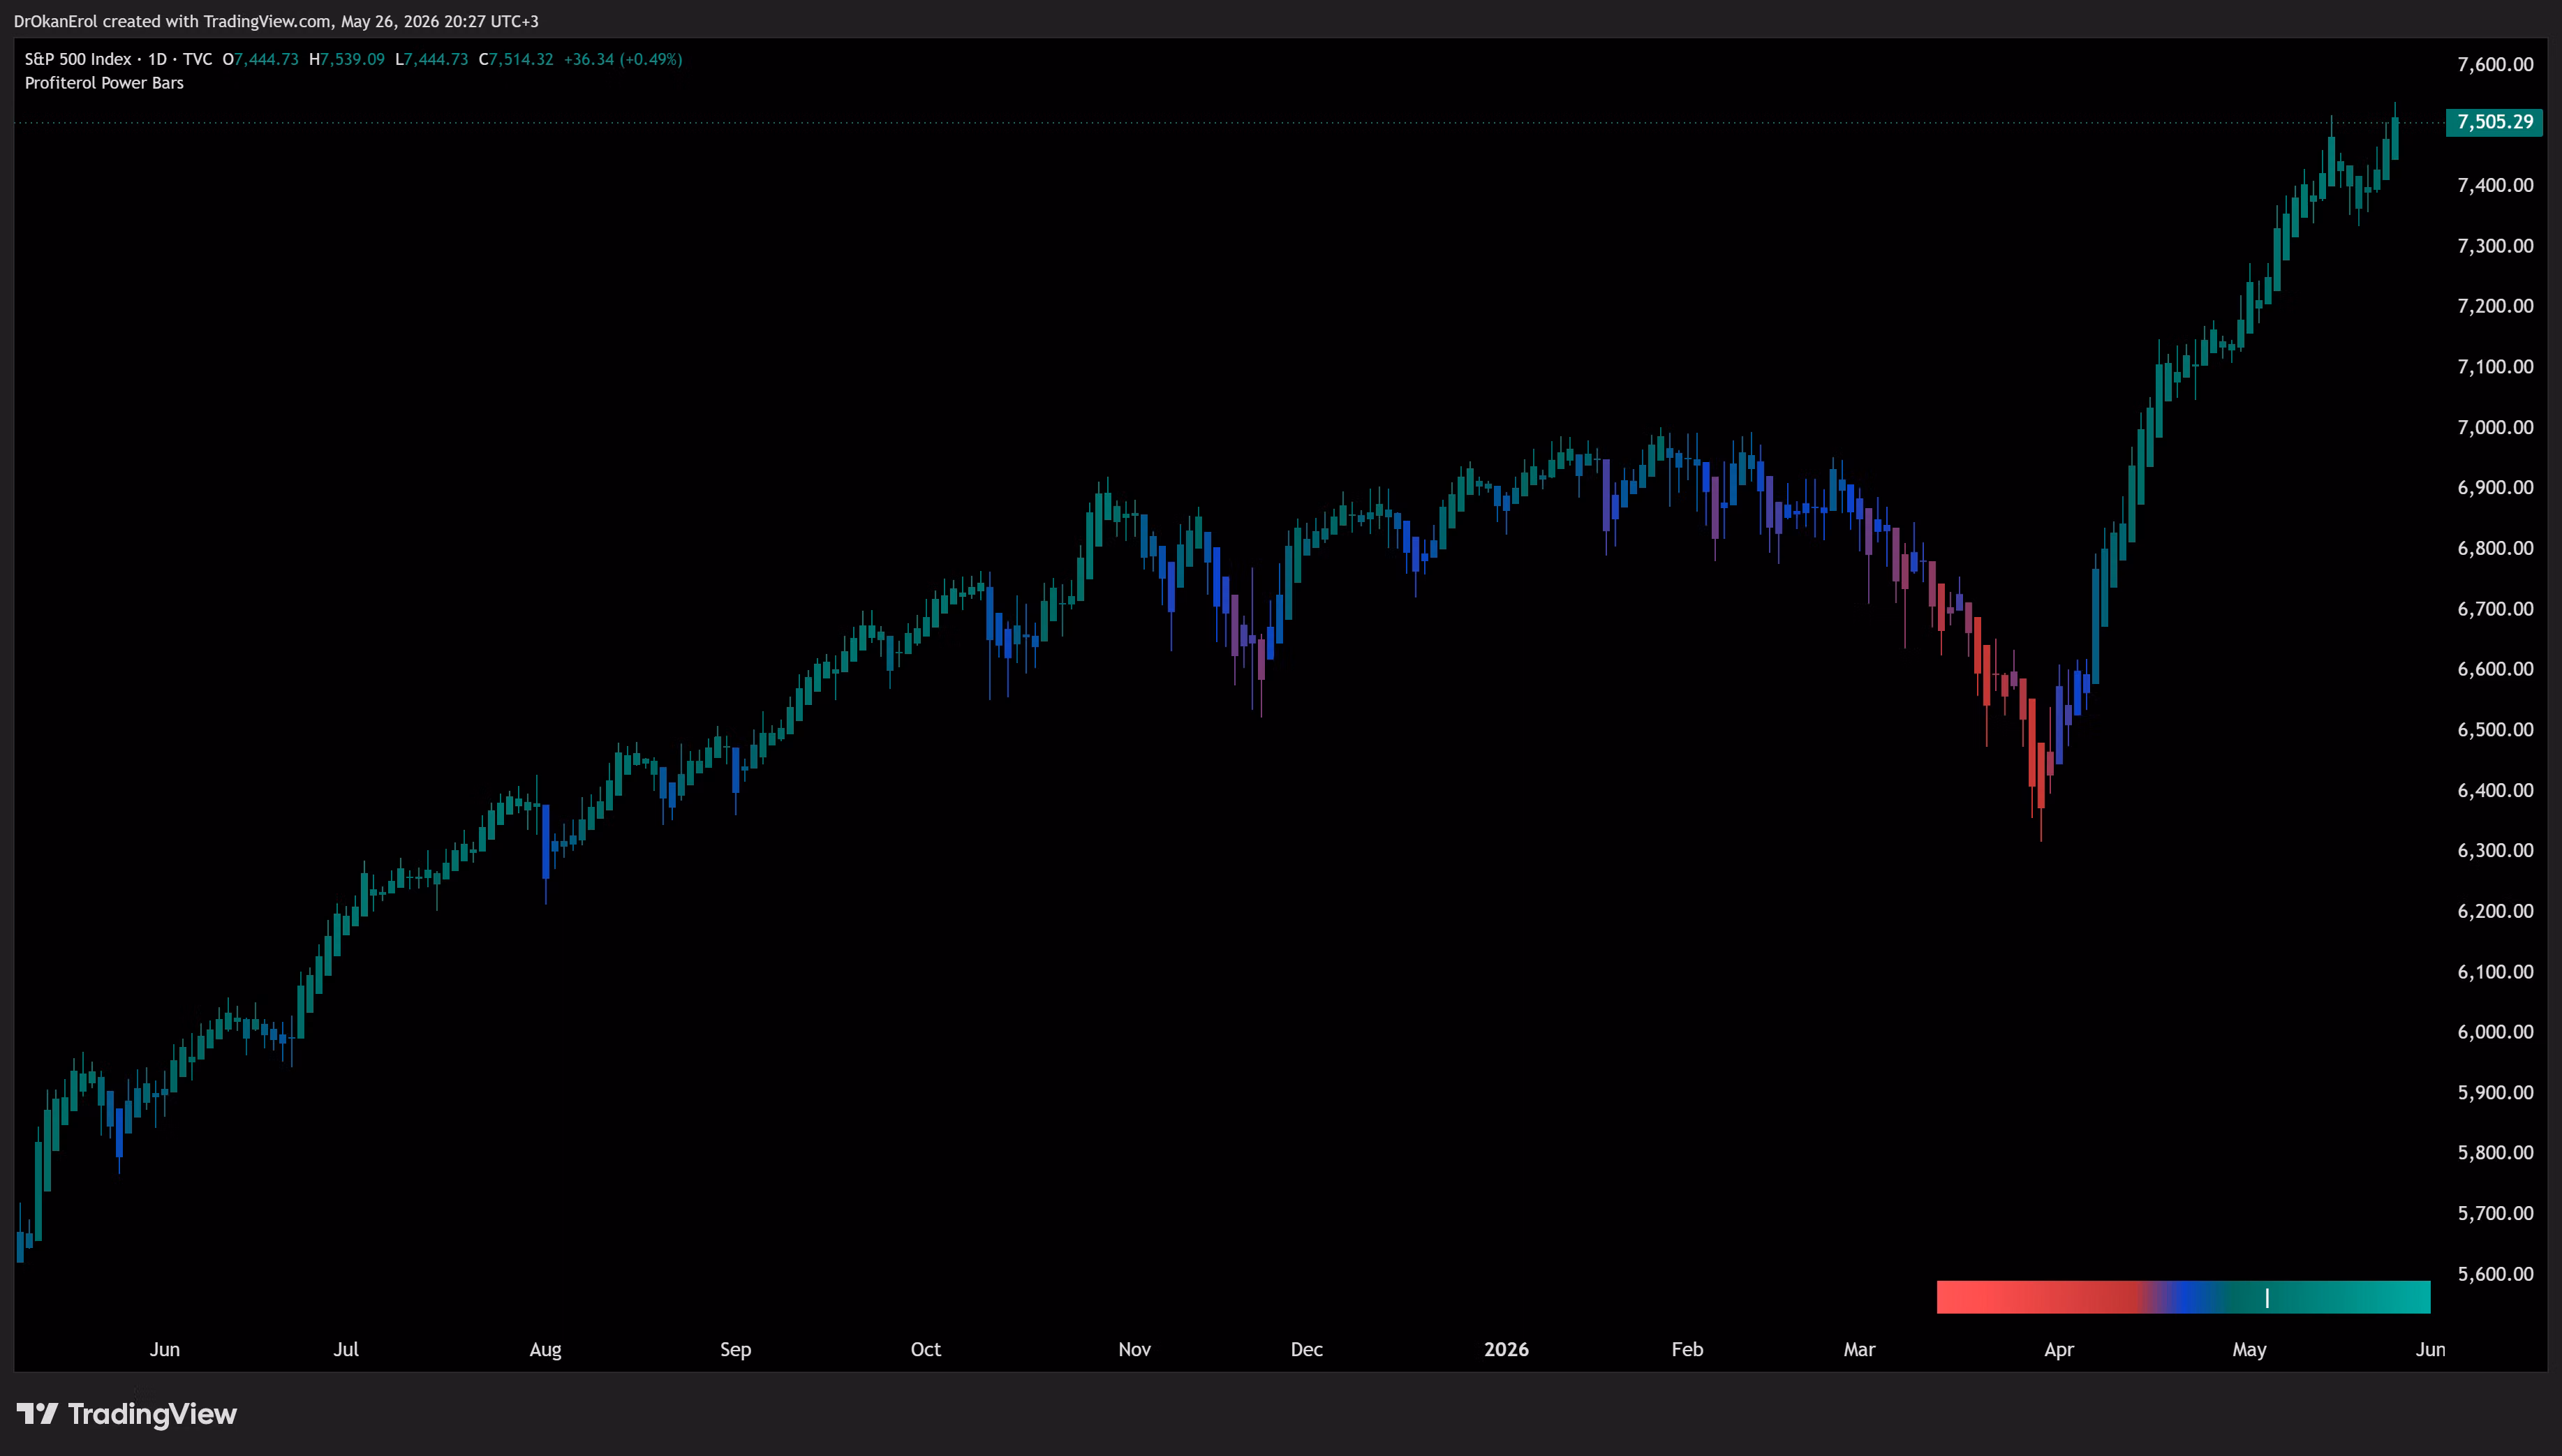
Task: Click the 5,600.00 price axis label
Action: click(x=2495, y=1273)
